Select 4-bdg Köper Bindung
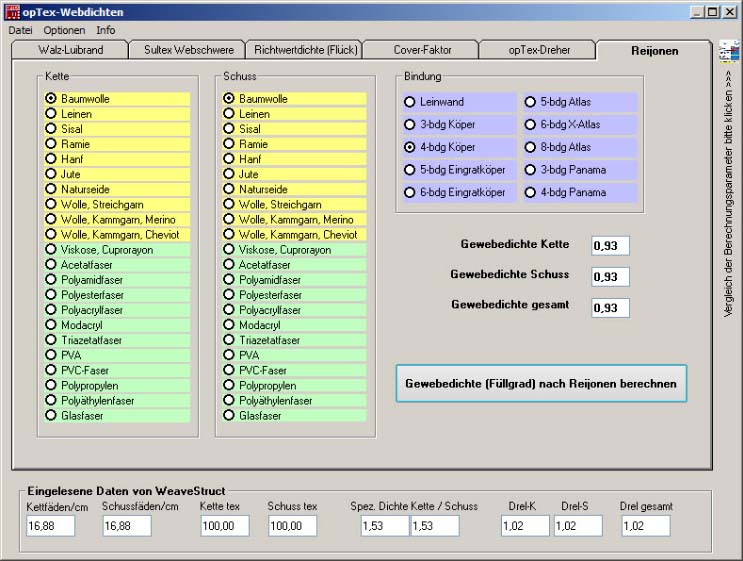Screen dimensions: 743x561 point(459,147)
